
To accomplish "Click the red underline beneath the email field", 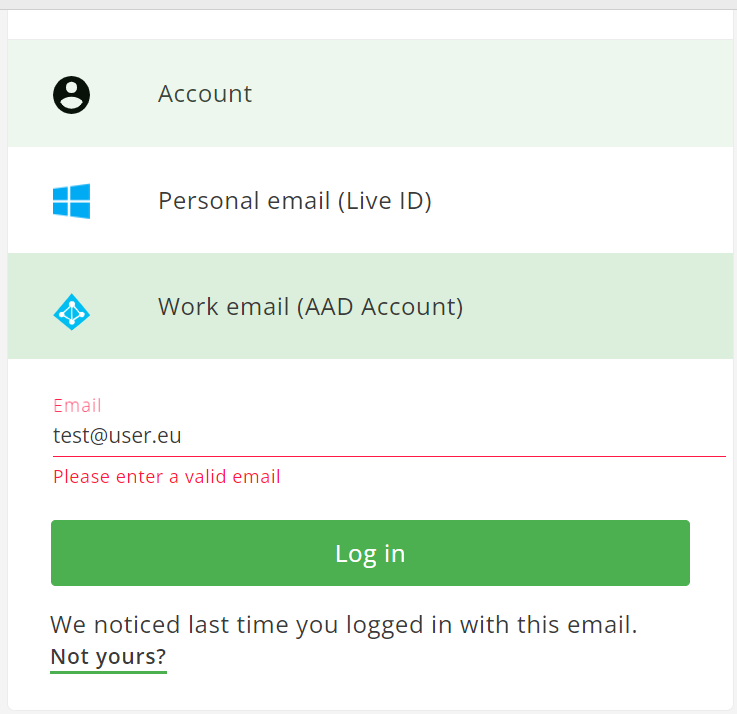I will [x=388, y=456].
